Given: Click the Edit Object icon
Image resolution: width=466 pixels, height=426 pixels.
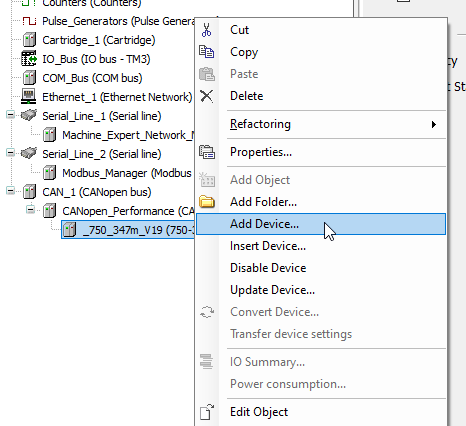Looking at the screenshot, I should (x=207, y=412).
